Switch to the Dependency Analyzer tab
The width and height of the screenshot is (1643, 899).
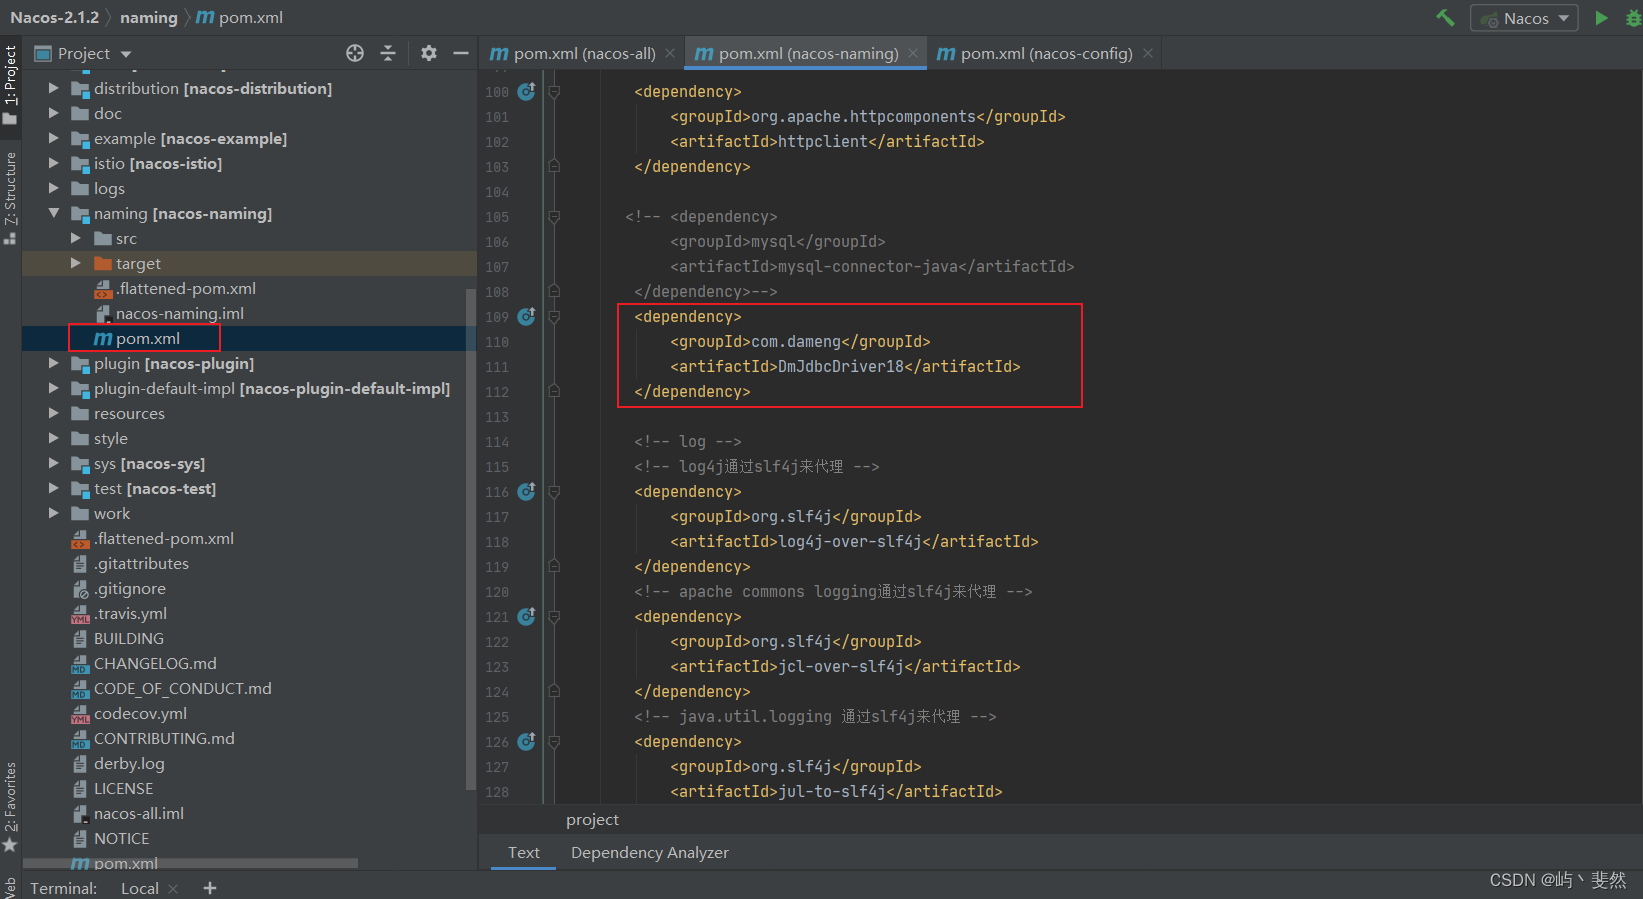click(650, 852)
